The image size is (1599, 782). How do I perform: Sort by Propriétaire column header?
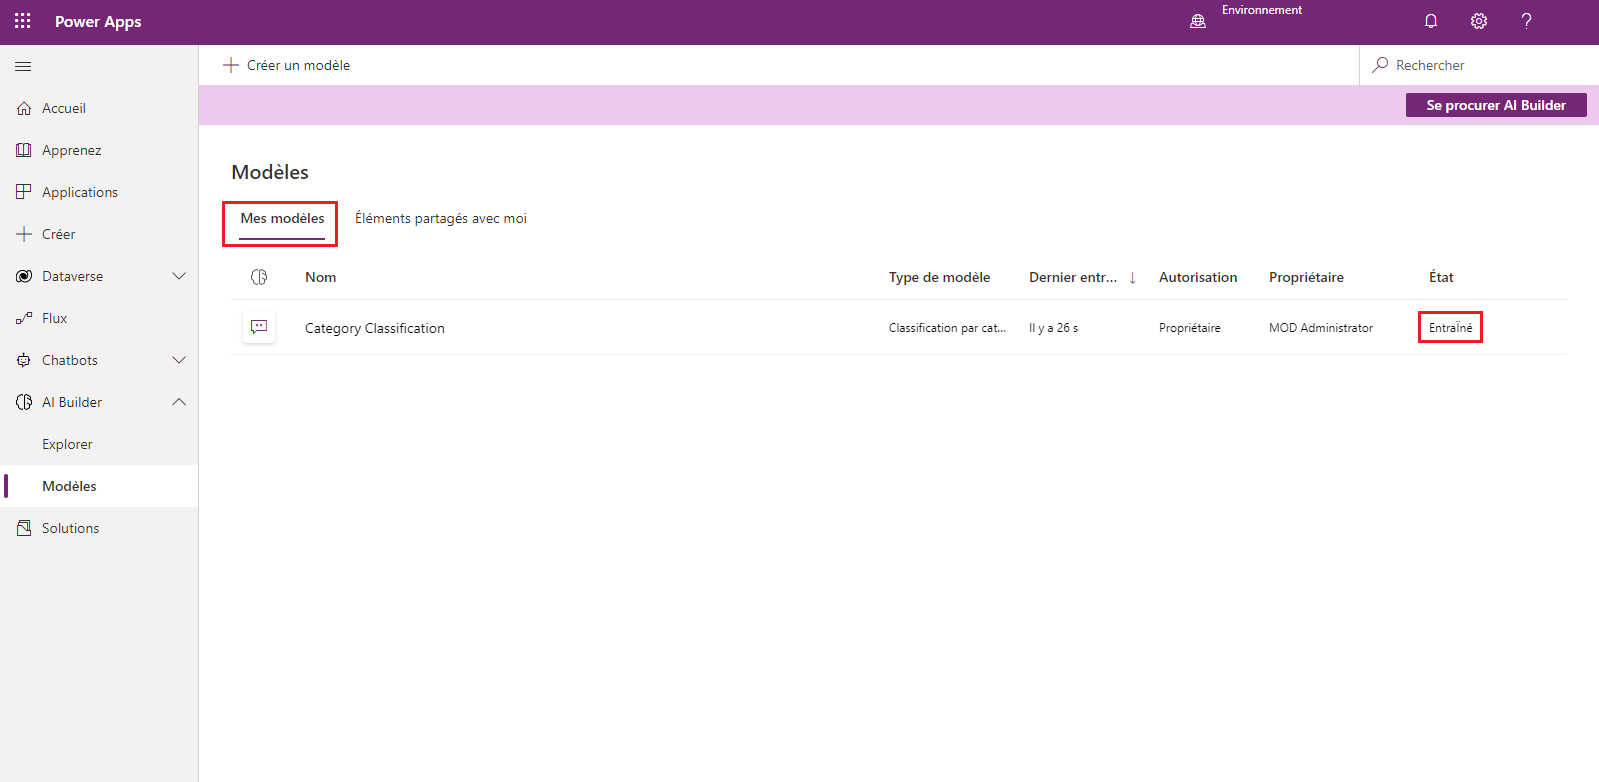[1306, 277]
